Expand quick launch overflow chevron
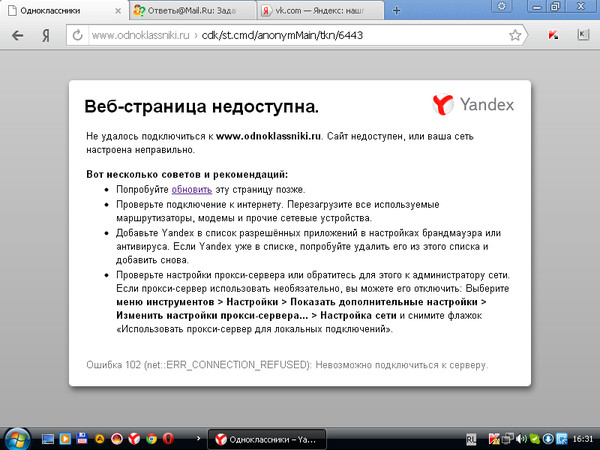Image resolution: width=600 pixels, height=450 pixels. click(198, 439)
